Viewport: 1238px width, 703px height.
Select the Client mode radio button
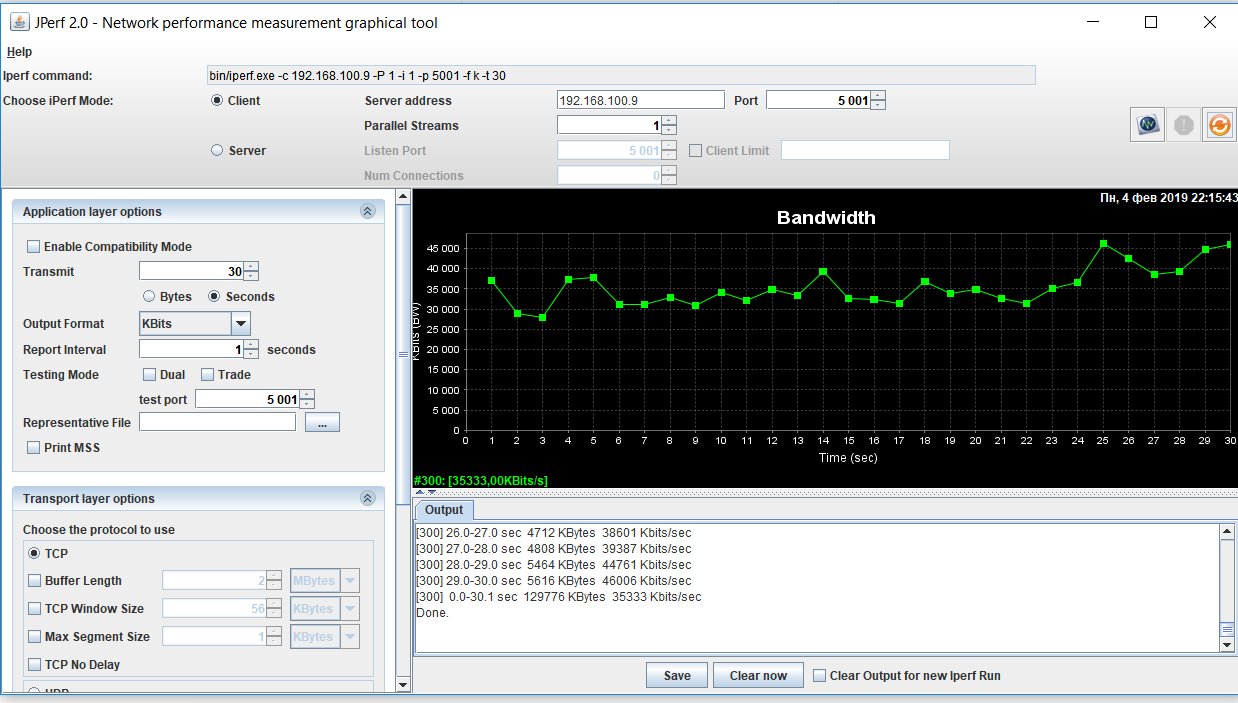tap(217, 101)
